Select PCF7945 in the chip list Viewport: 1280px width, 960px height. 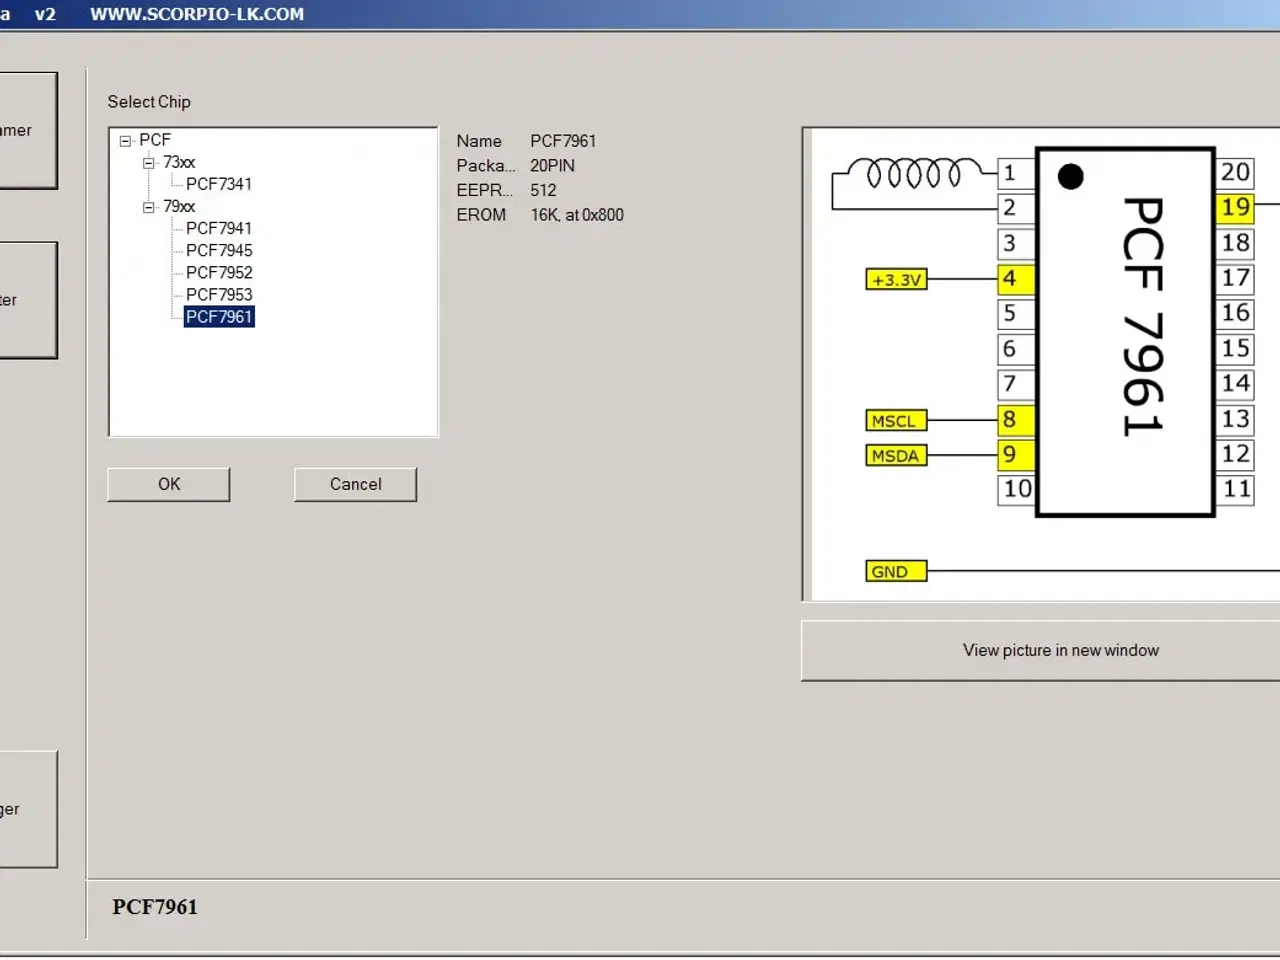218,250
